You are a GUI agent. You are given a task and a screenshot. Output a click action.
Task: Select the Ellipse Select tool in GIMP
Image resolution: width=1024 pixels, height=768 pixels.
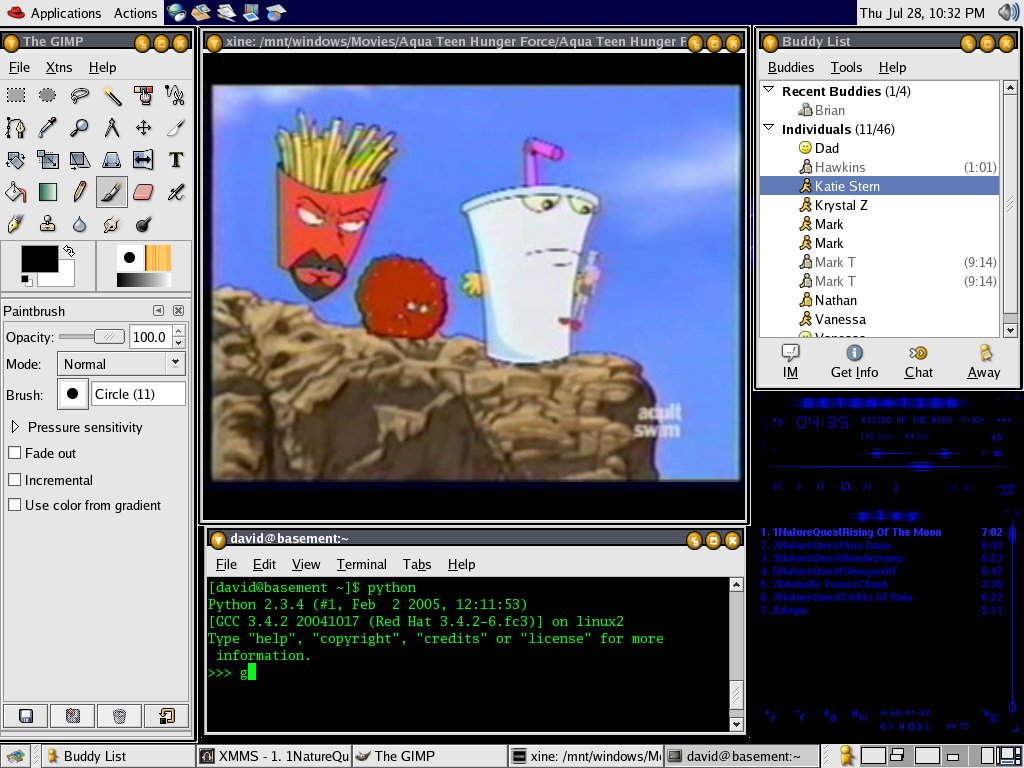coord(48,95)
